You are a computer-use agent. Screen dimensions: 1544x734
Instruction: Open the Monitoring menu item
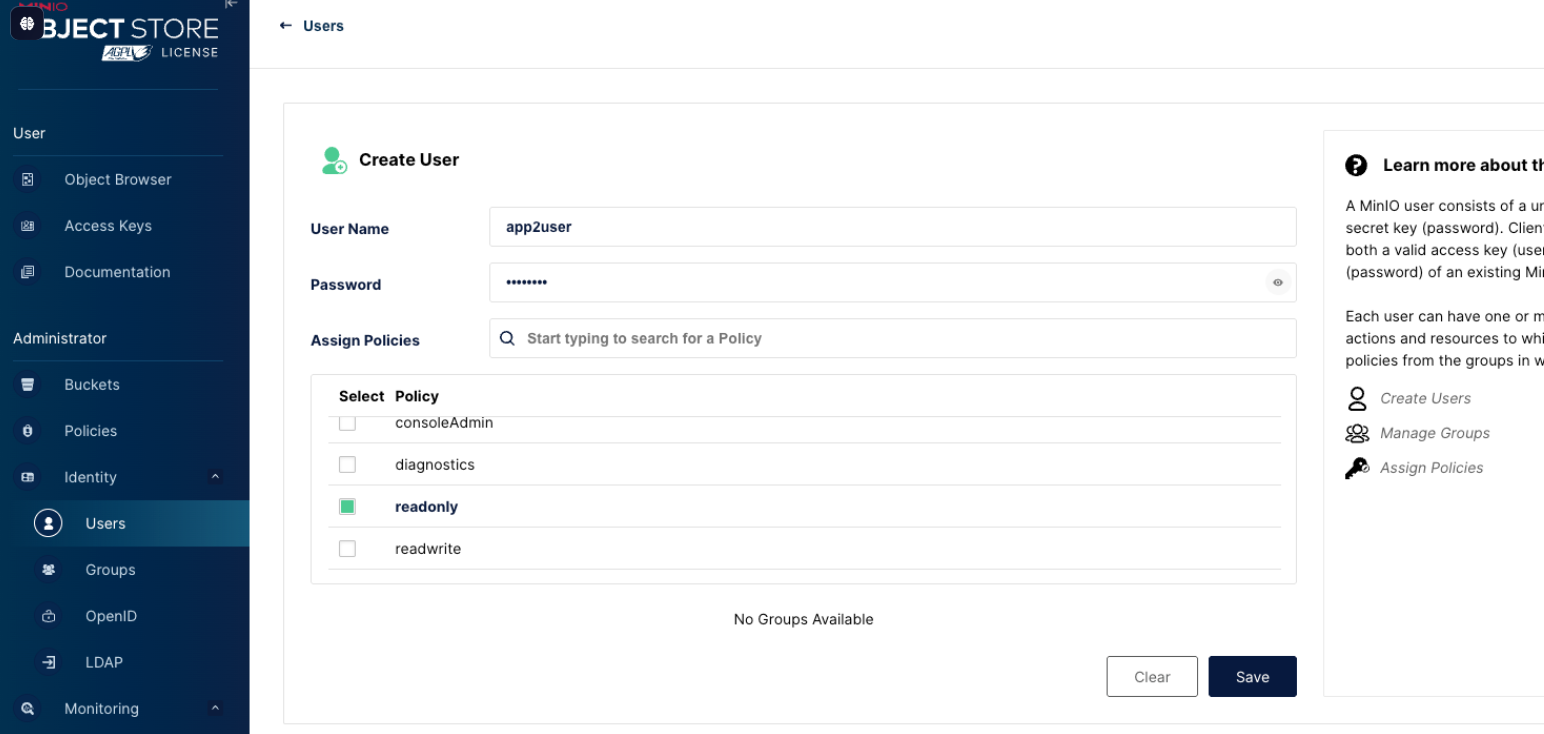[101, 708]
